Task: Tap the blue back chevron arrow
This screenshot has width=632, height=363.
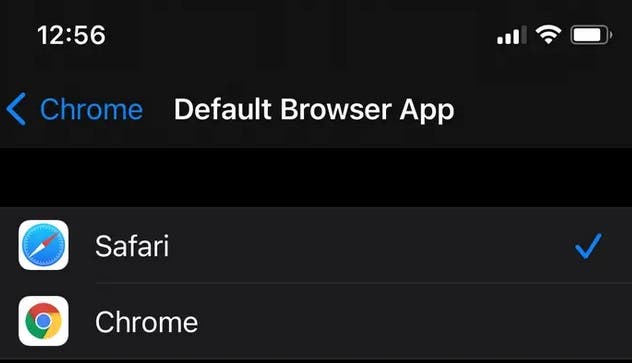Action: 16,109
